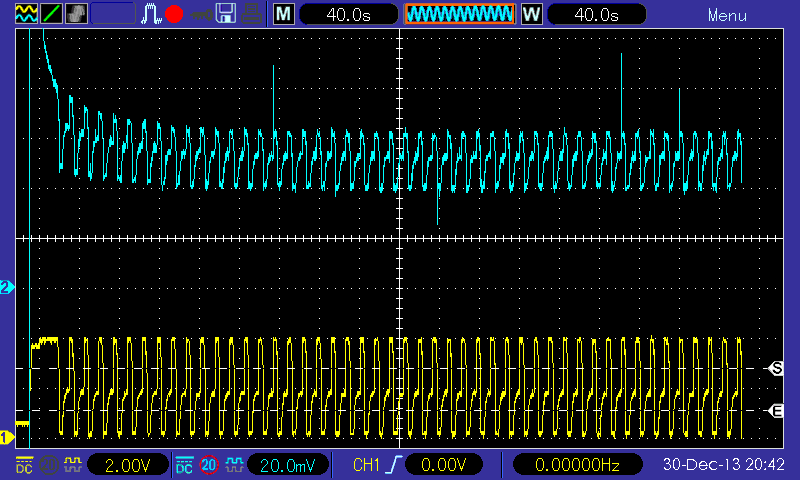Click the gray persistence display icon
Image resolution: width=800 pixels, height=480 pixels.
tap(76, 14)
